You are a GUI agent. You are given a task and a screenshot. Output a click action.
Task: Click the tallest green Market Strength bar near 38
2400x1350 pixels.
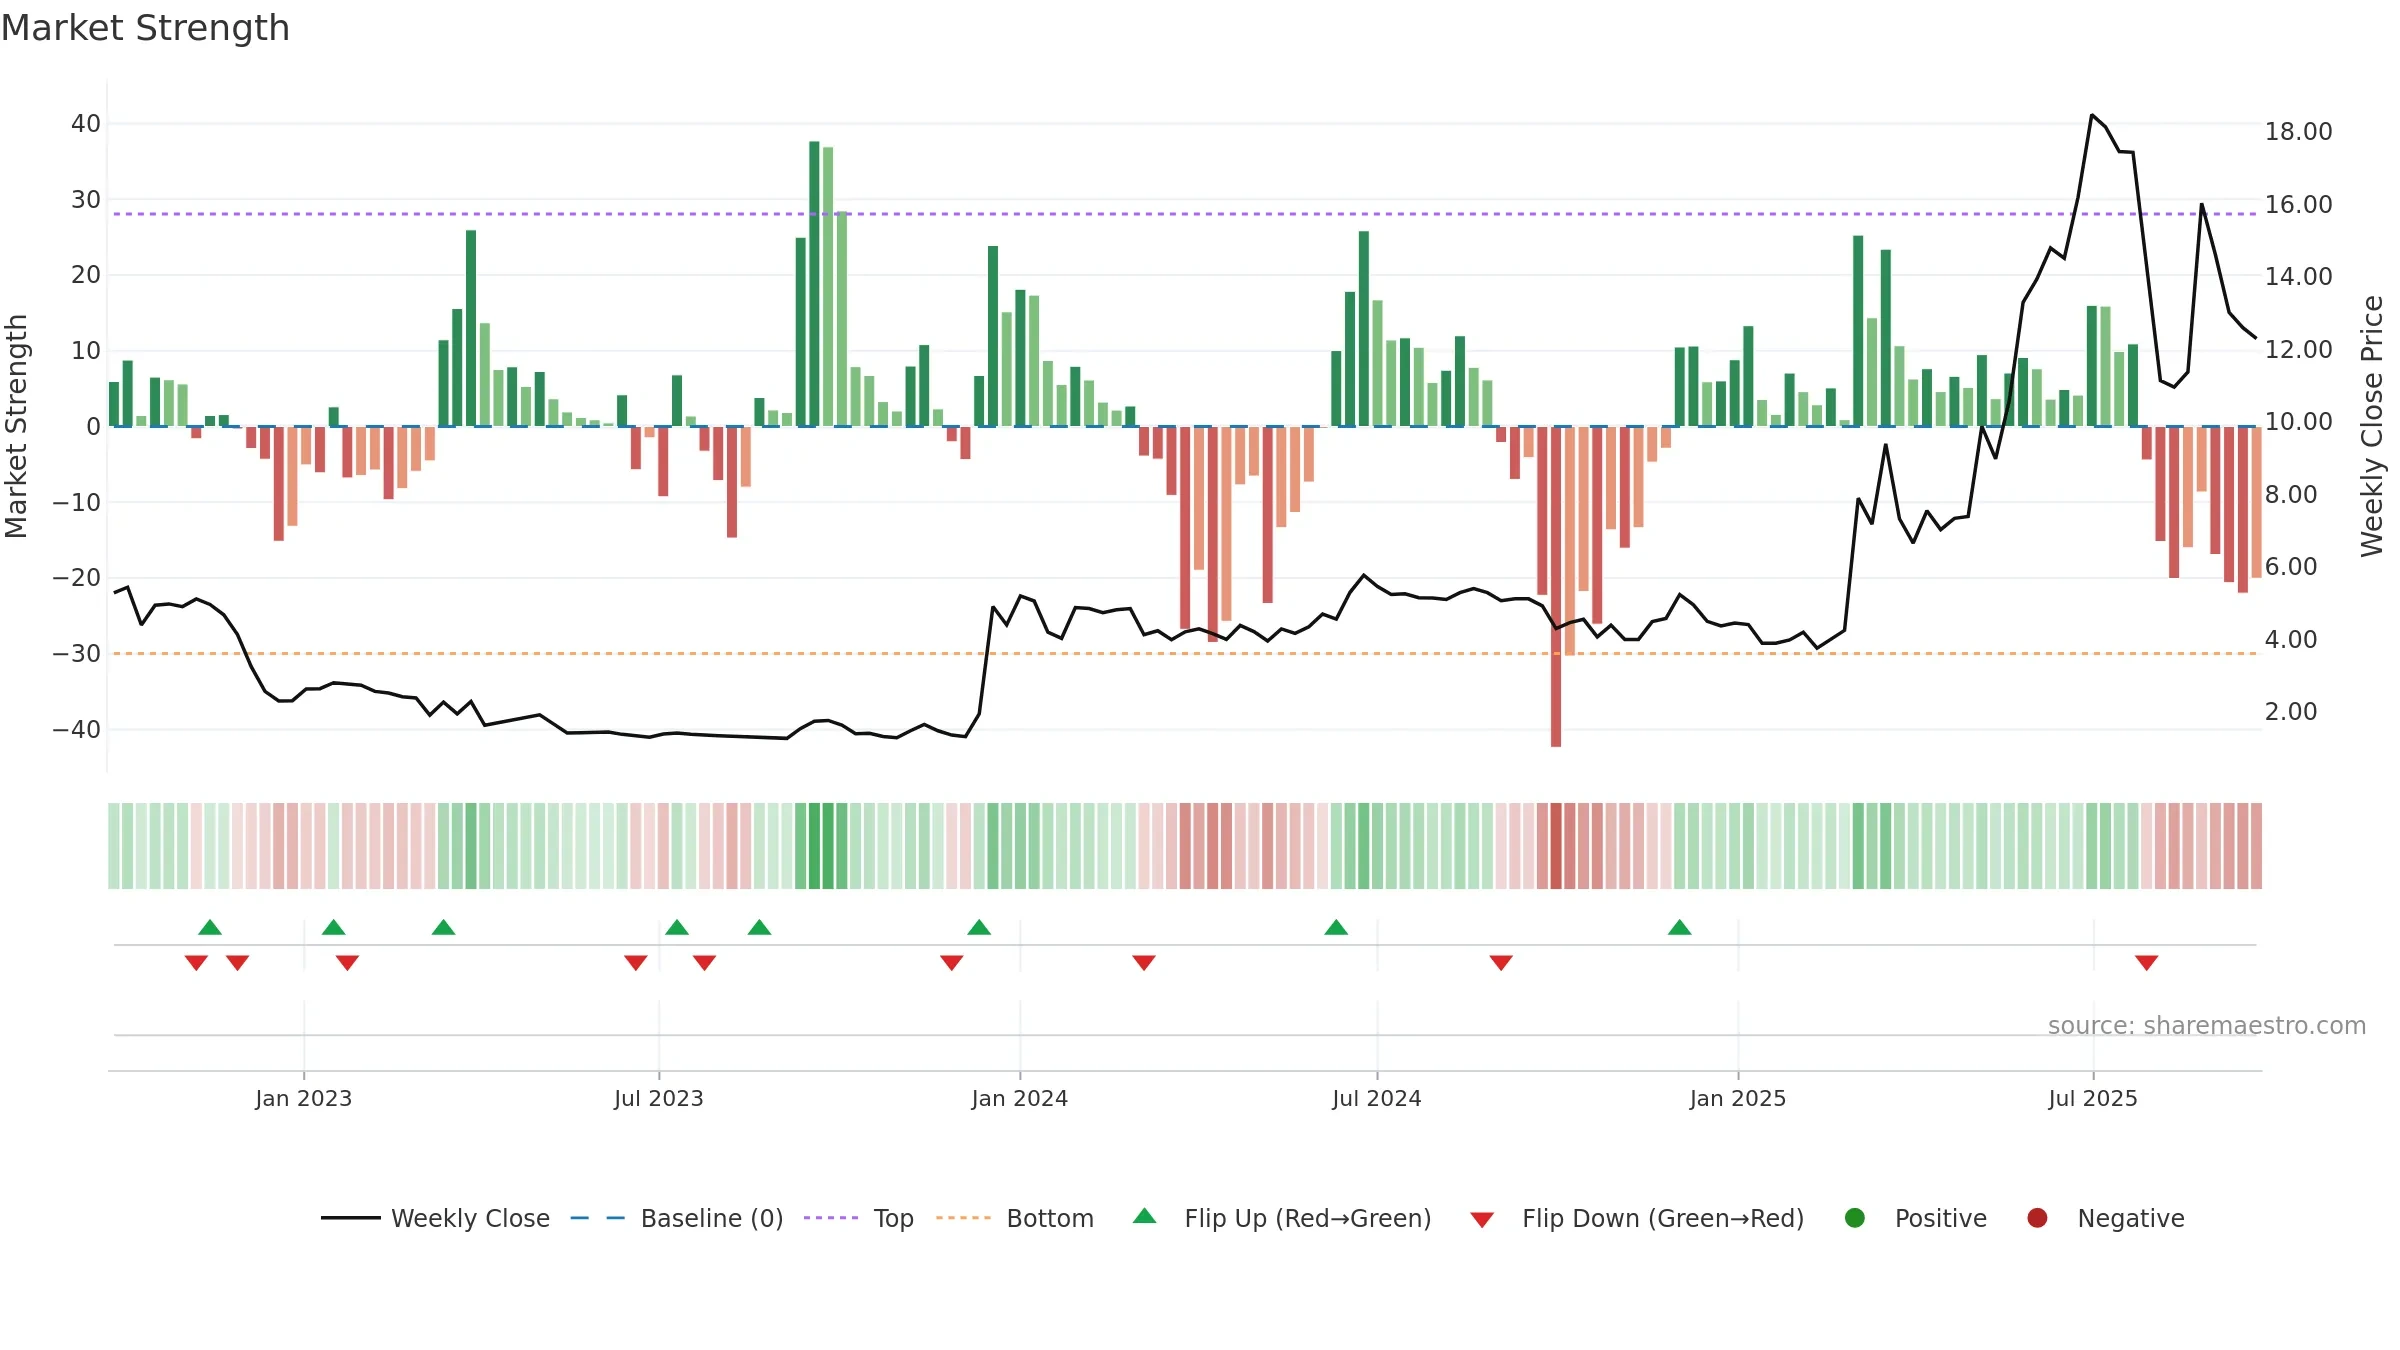coord(814,284)
